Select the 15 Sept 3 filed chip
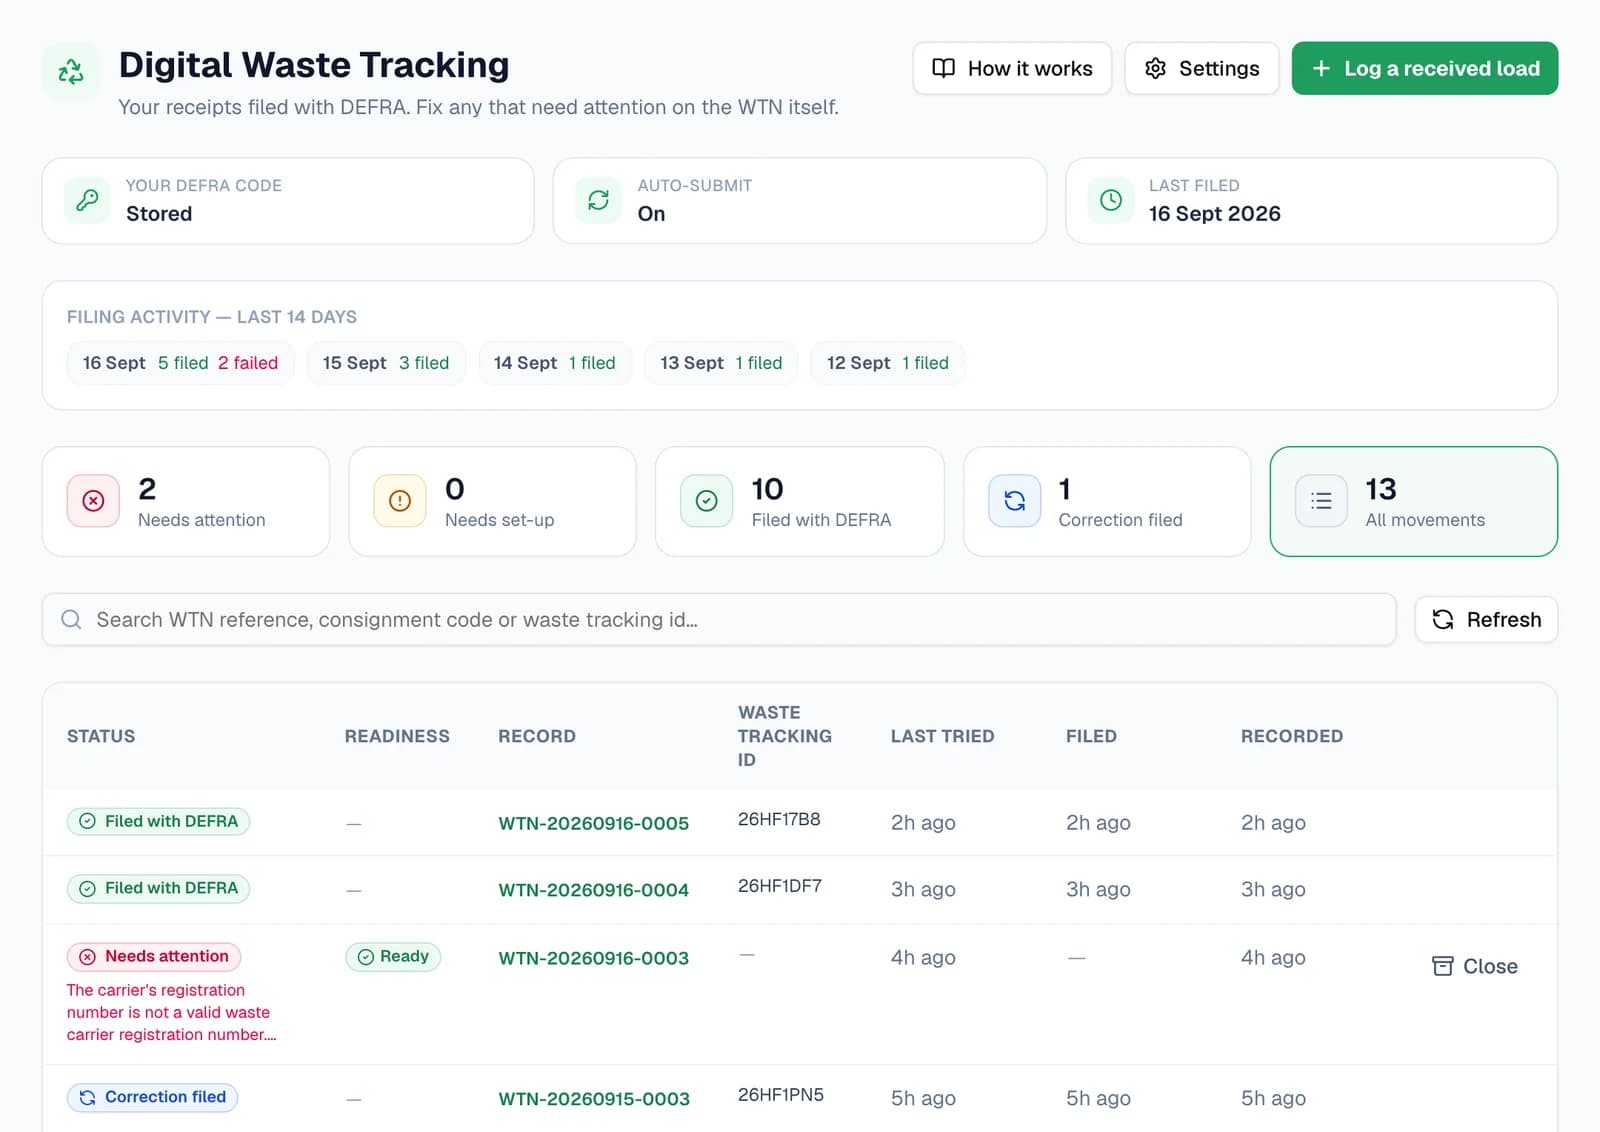 click(386, 363)
